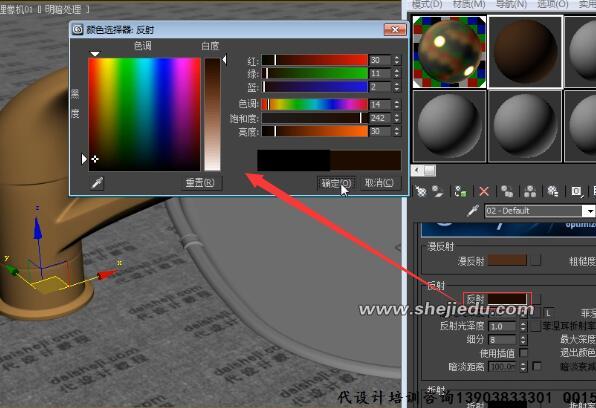Click the 反射 color swatch
This screenshot has width=596, height=408.
[x=507, y=299]
